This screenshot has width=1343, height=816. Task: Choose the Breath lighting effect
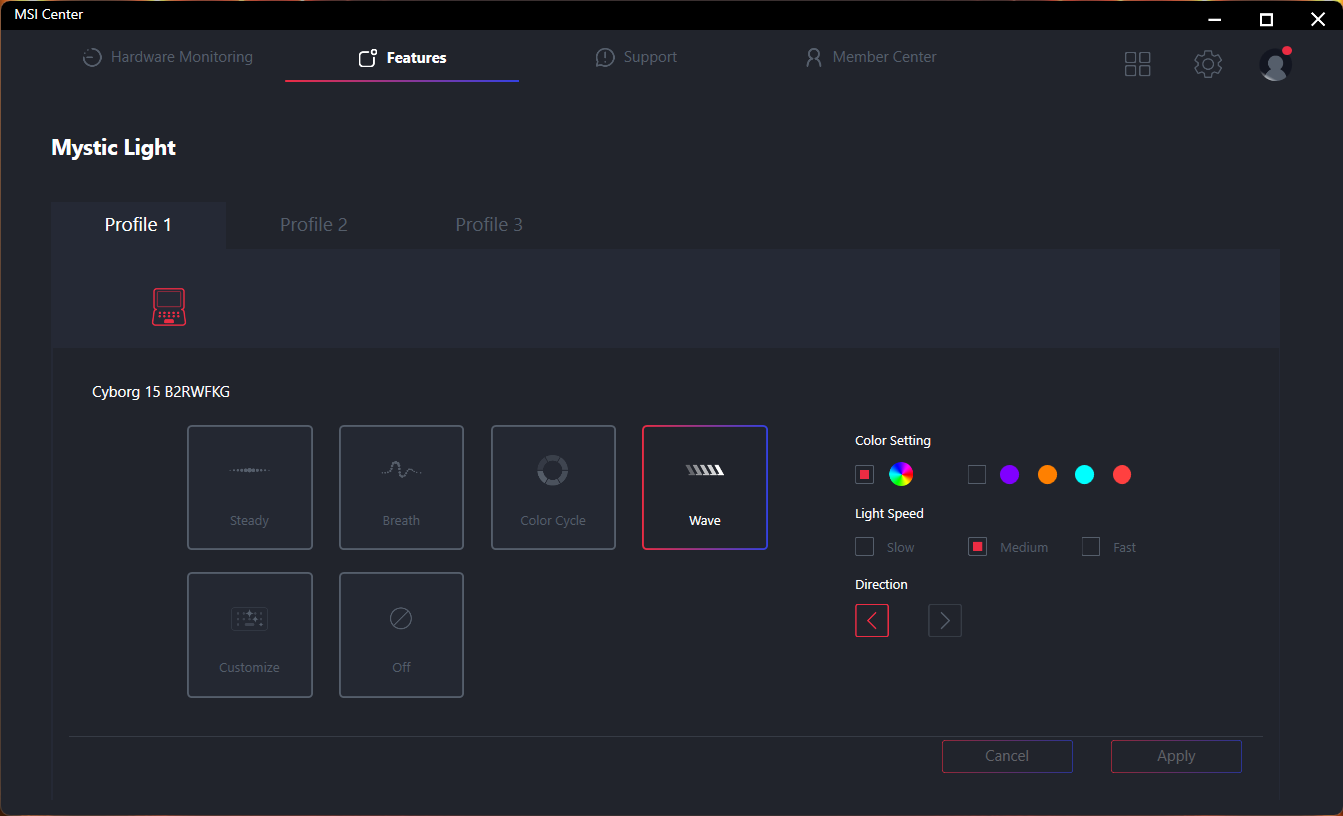tap(401, 487)
